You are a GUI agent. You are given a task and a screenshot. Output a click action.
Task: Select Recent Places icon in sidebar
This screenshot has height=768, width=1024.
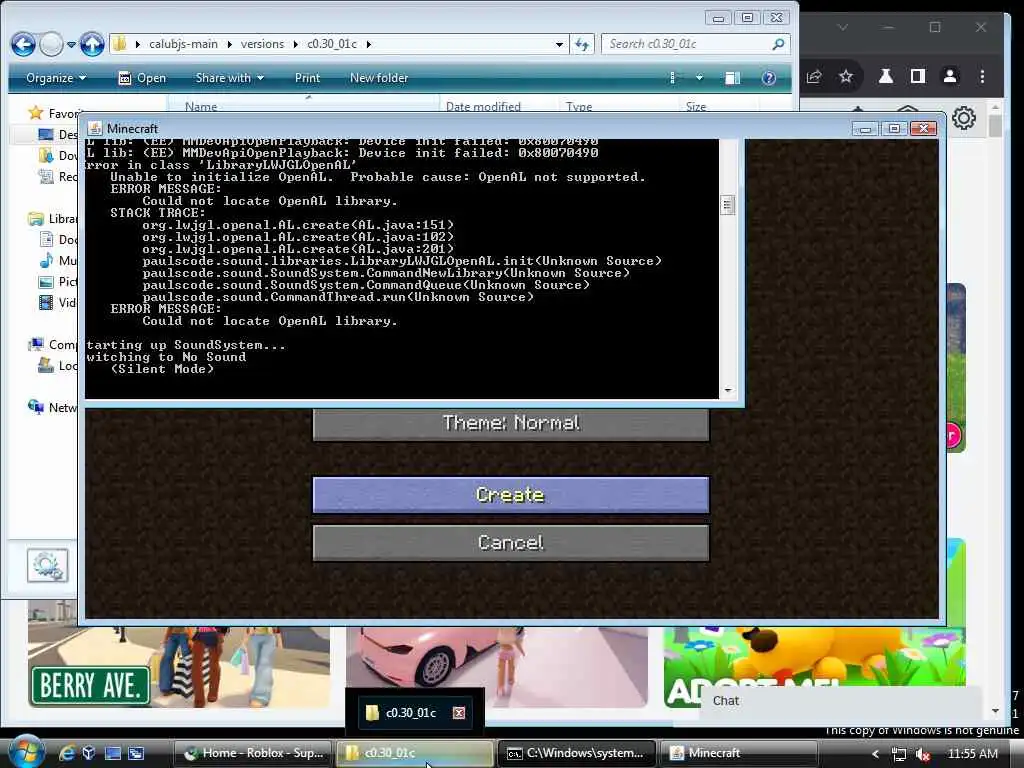(x=46, y=176)
